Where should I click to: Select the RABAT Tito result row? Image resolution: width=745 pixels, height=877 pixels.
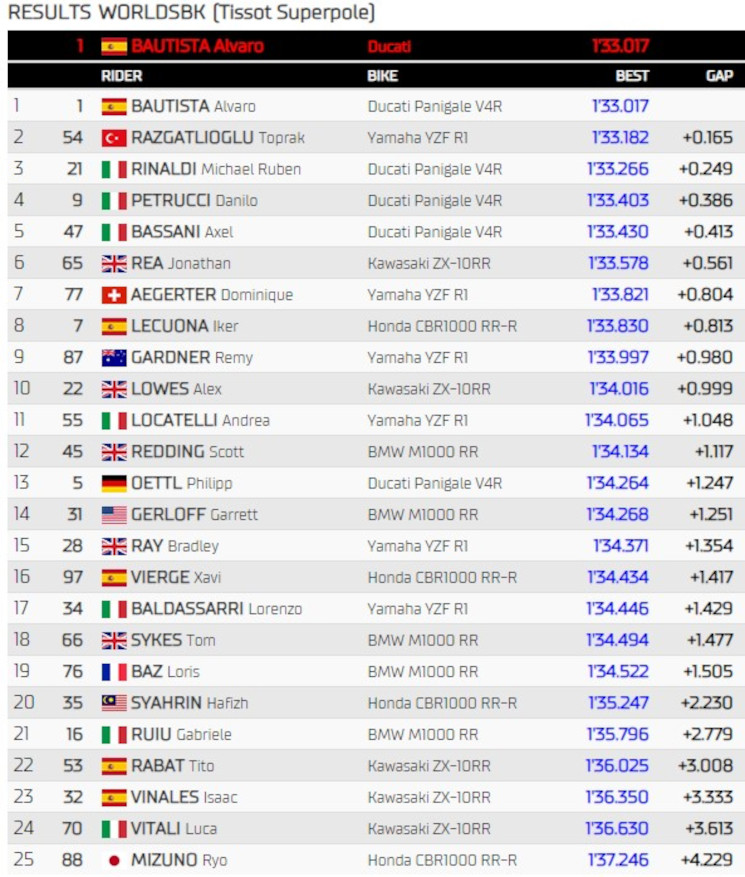pyautogui.click(x=376, y=766)
